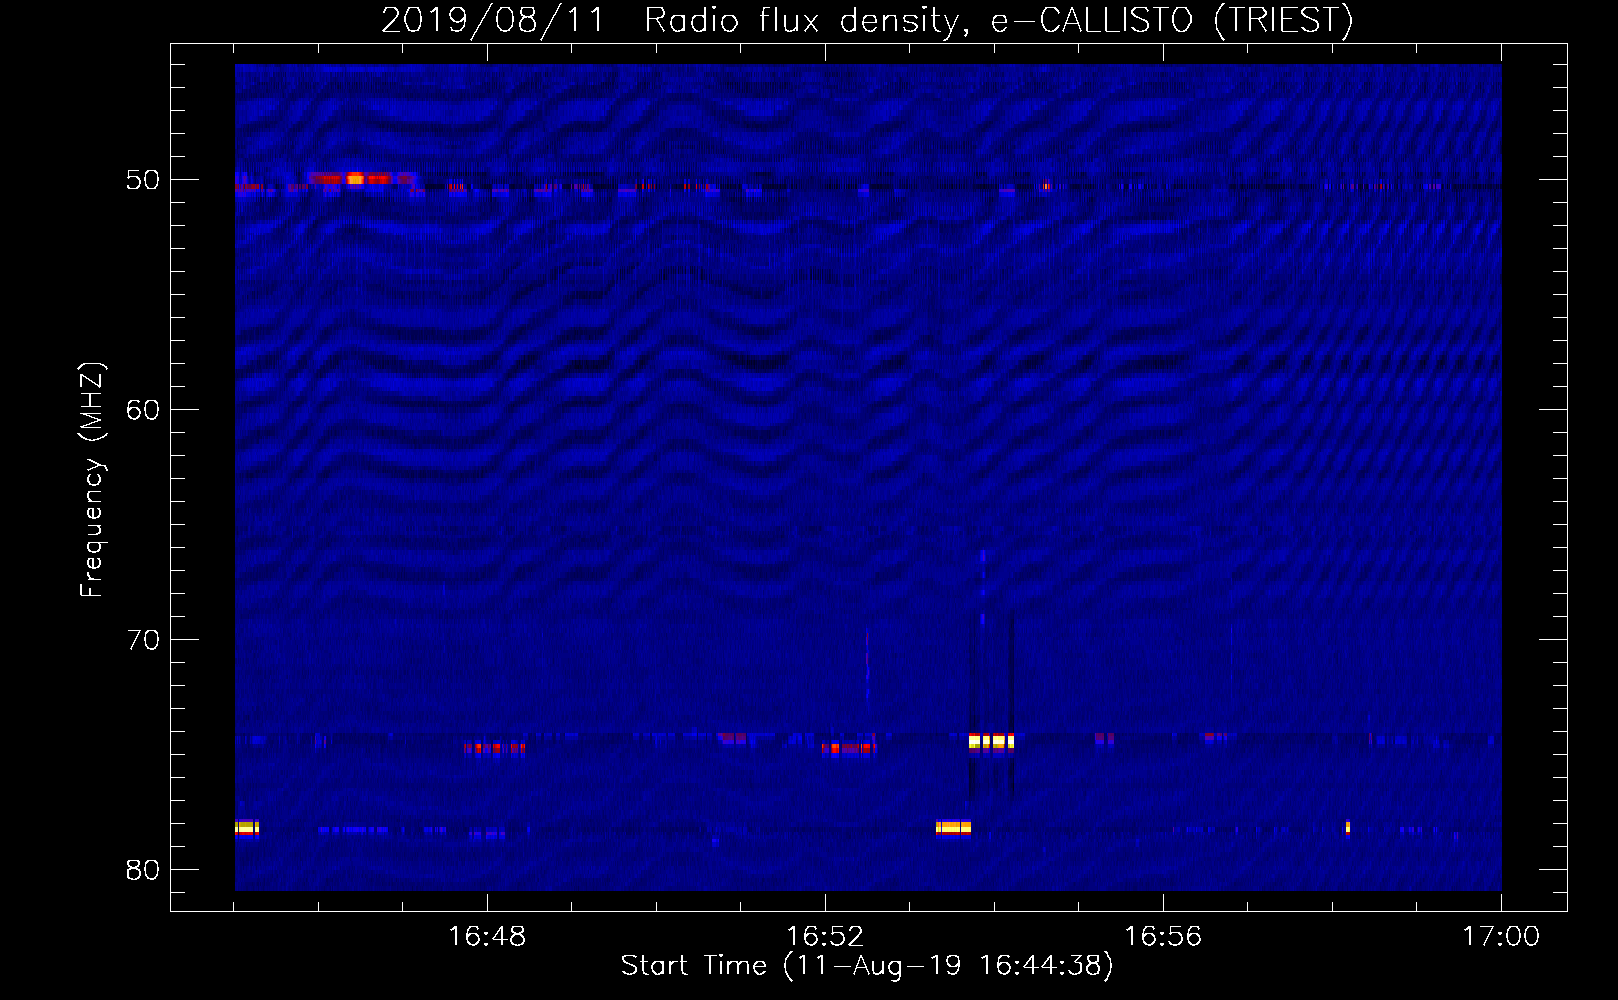Click the bright burst near 75 MHz around 16:54

point(991,741)
